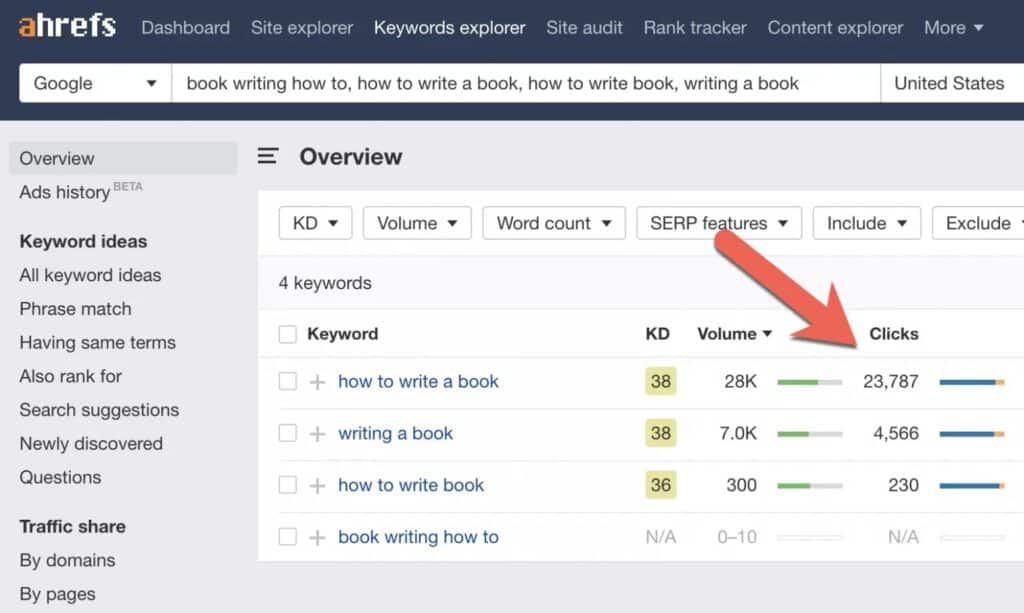Add 'writing a book' with plus icon
Screen dimensions: 1024x613
[317, 433]
